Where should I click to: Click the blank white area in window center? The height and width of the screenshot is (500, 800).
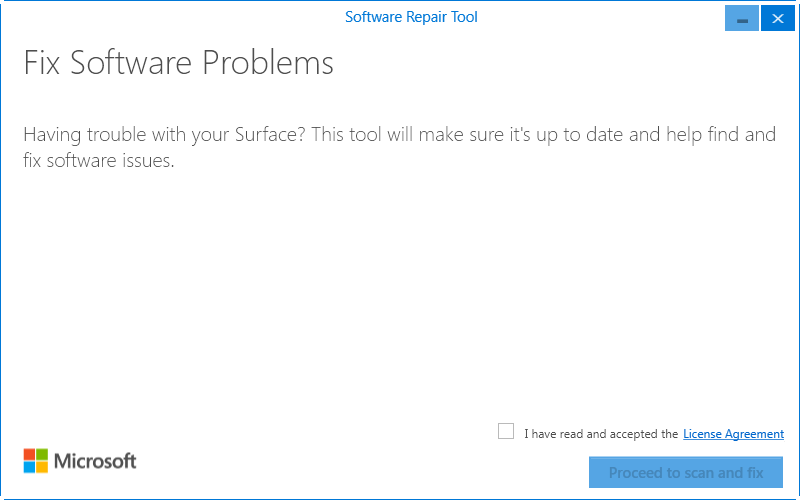tap(400, 300)
